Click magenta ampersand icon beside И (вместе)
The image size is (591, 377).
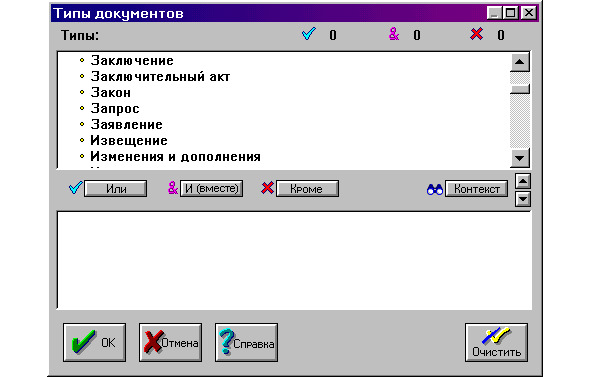click(173, 188)
